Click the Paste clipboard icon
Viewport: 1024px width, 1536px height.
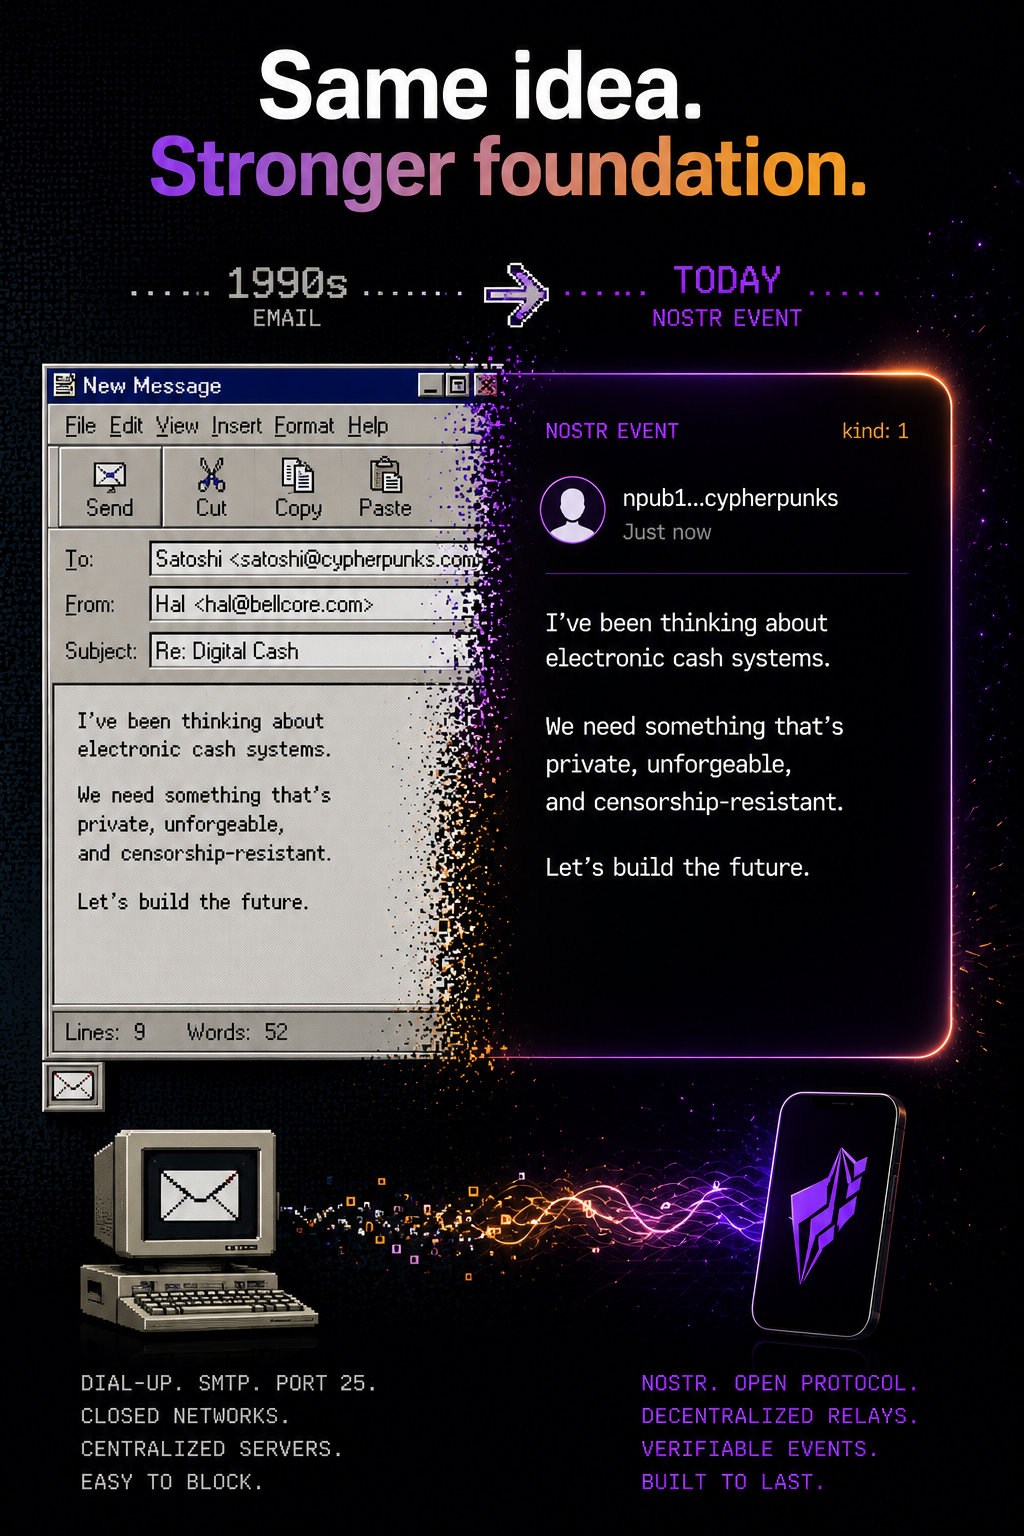[x=385, y=475]
